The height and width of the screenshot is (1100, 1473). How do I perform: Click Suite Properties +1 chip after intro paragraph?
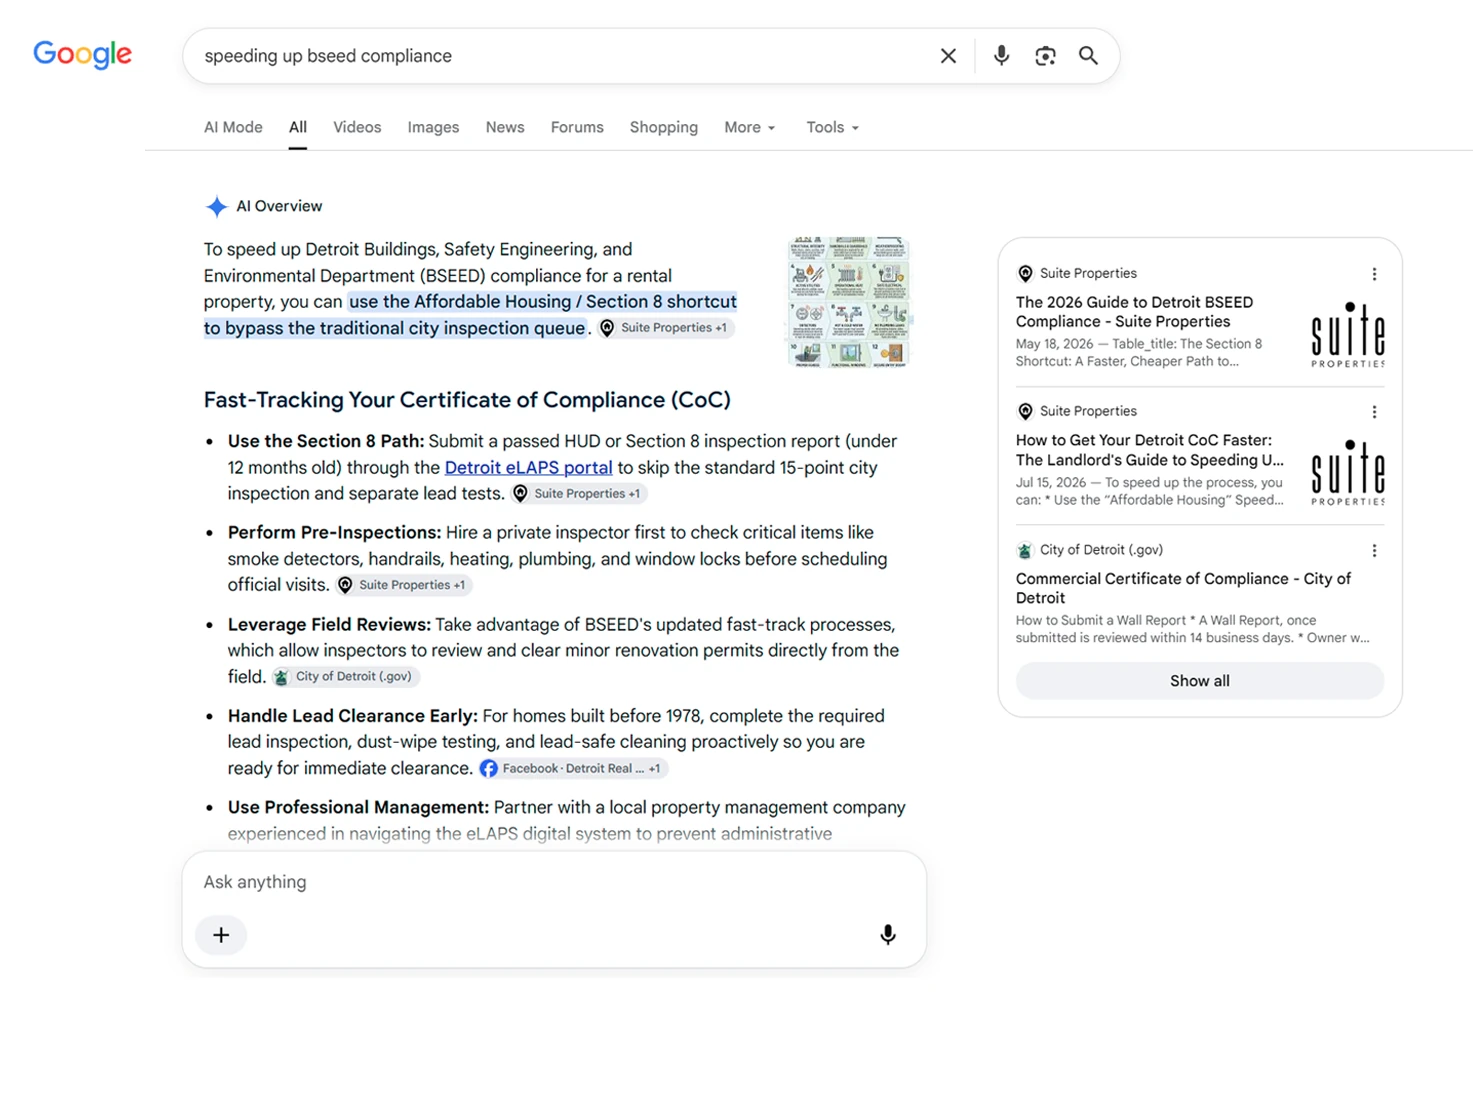[x=665, y=328]
